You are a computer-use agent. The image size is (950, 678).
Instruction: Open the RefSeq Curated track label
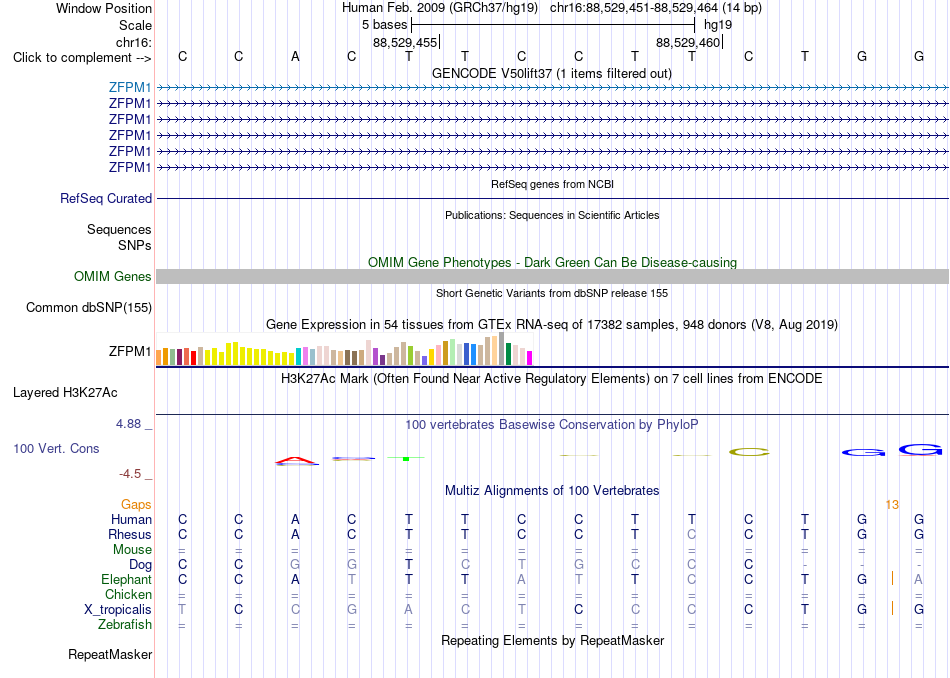106,199
